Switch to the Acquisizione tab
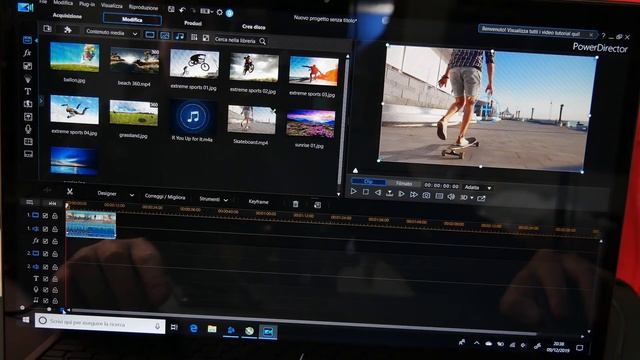The height and width of the screenshot is (360, 640). click(x=67, y=16)
